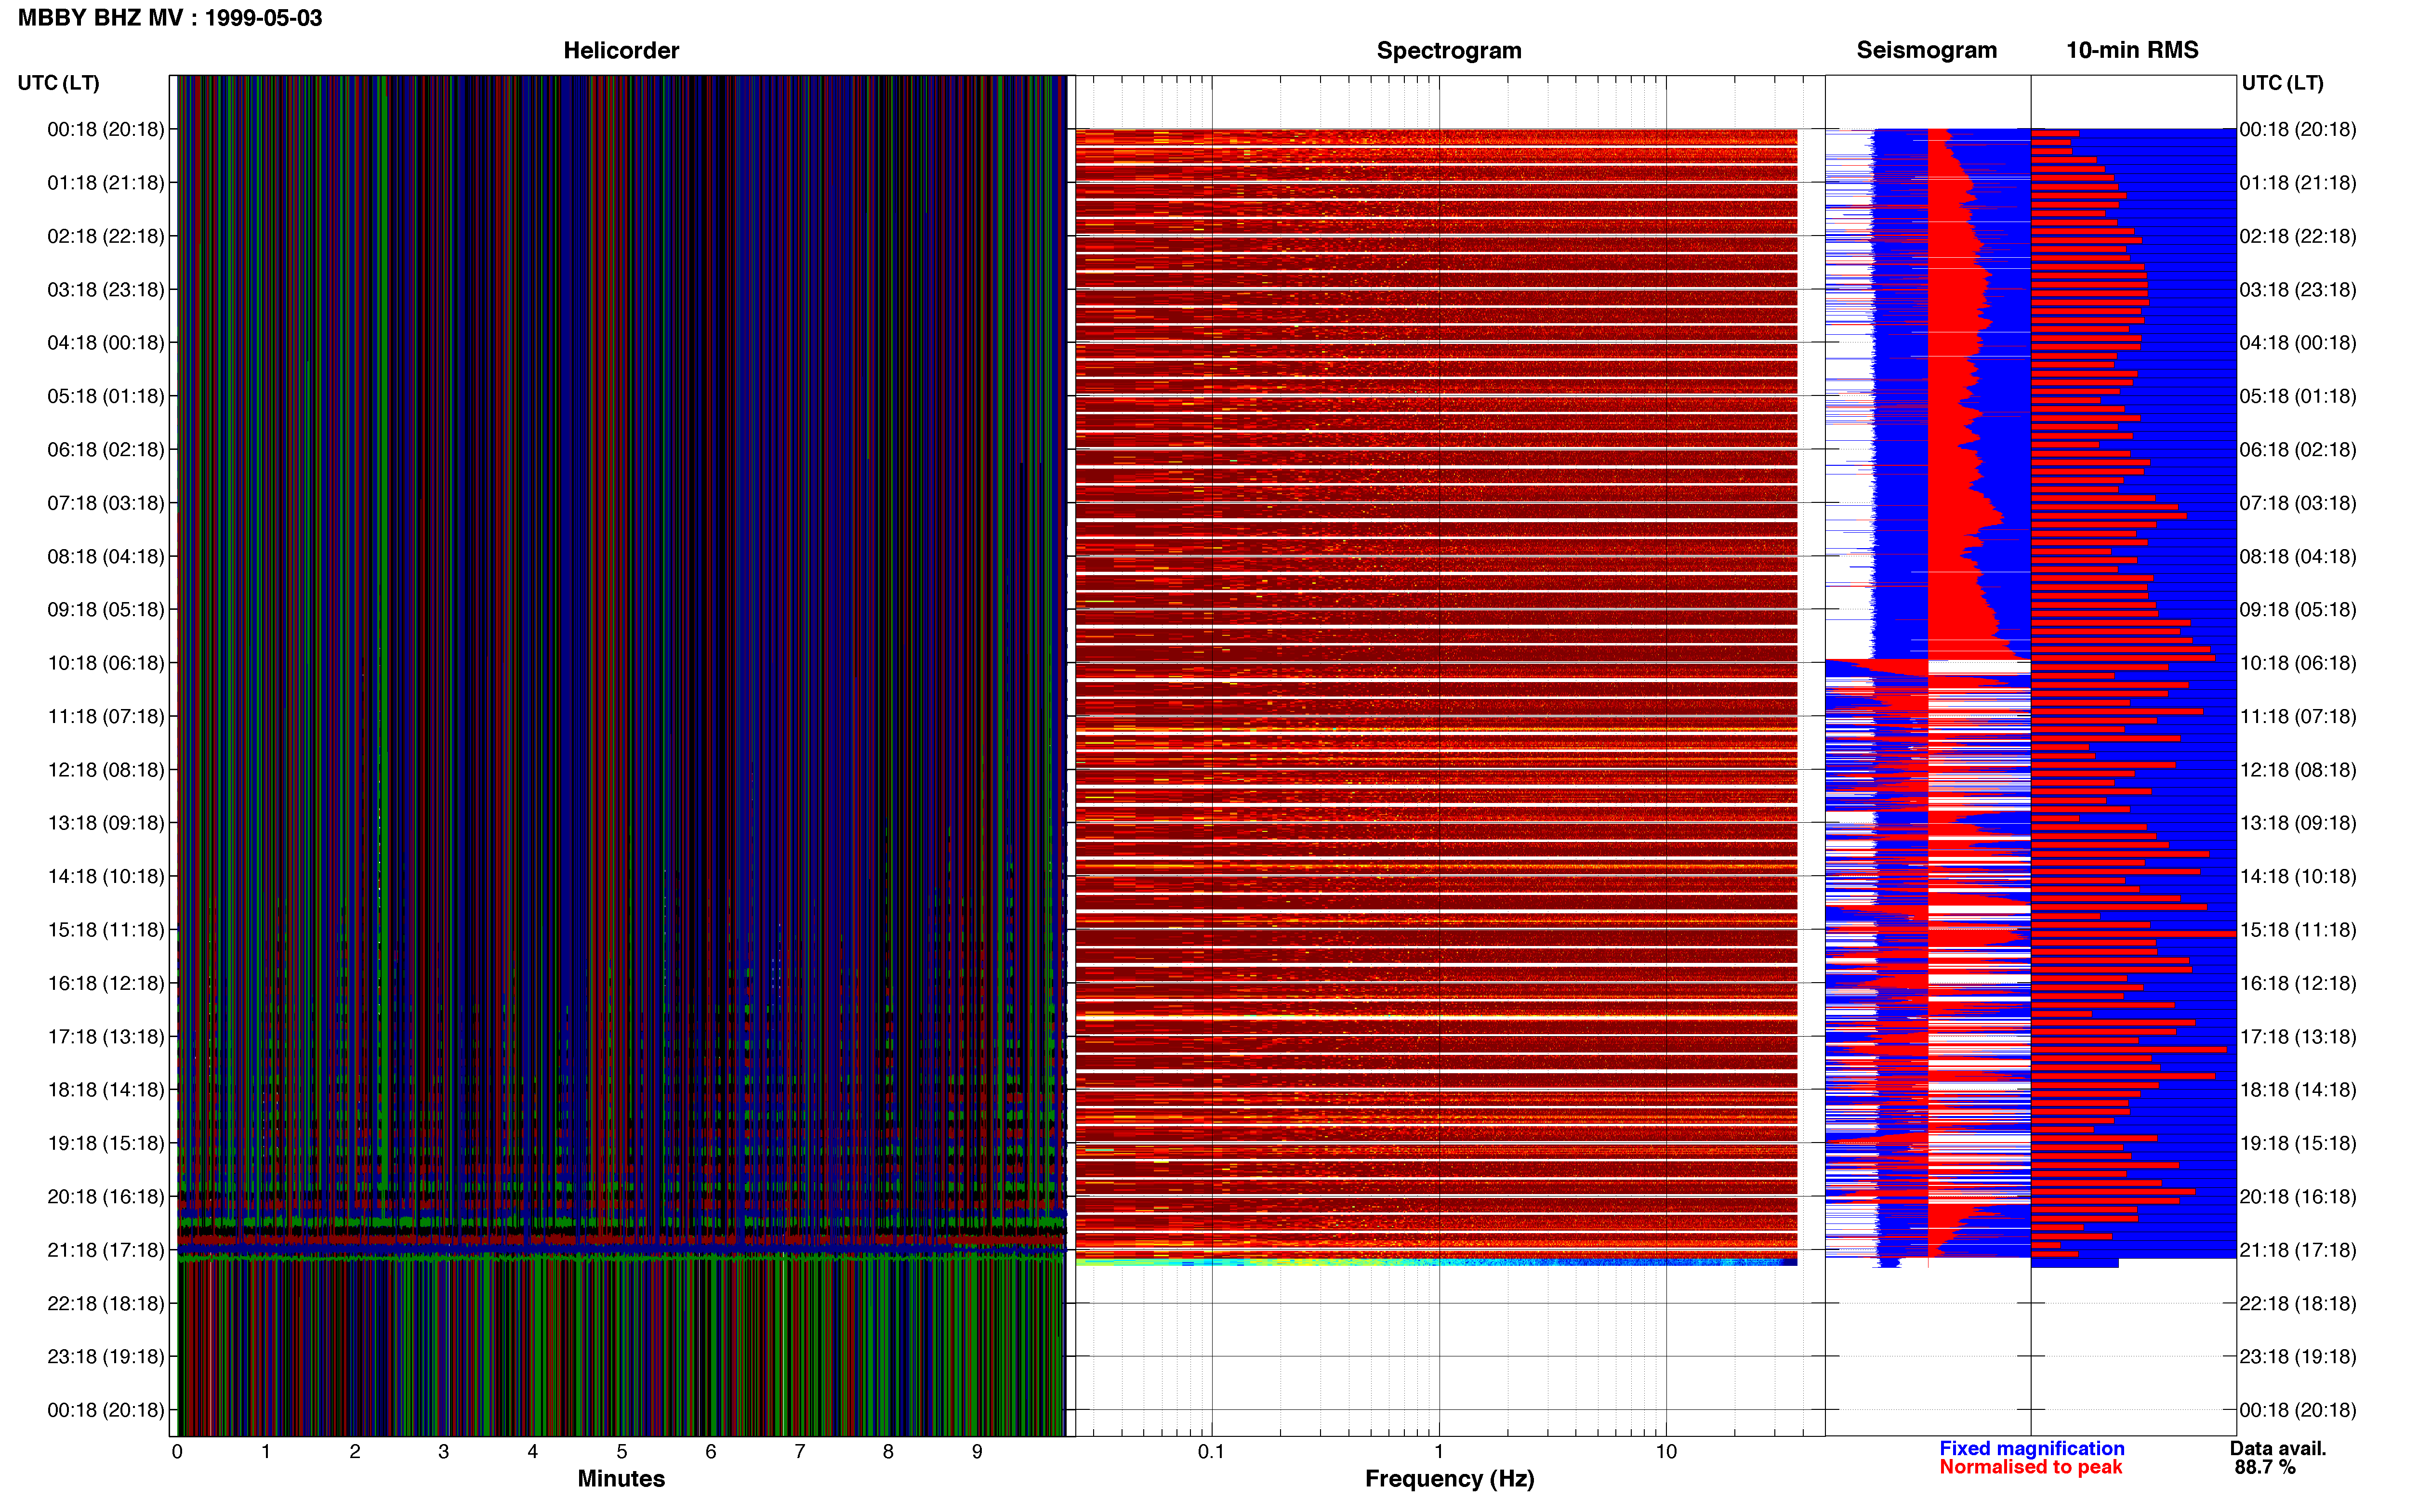Click the Helicorder panel heading
Viewport: 2418px width, 1512px height.
621,50
